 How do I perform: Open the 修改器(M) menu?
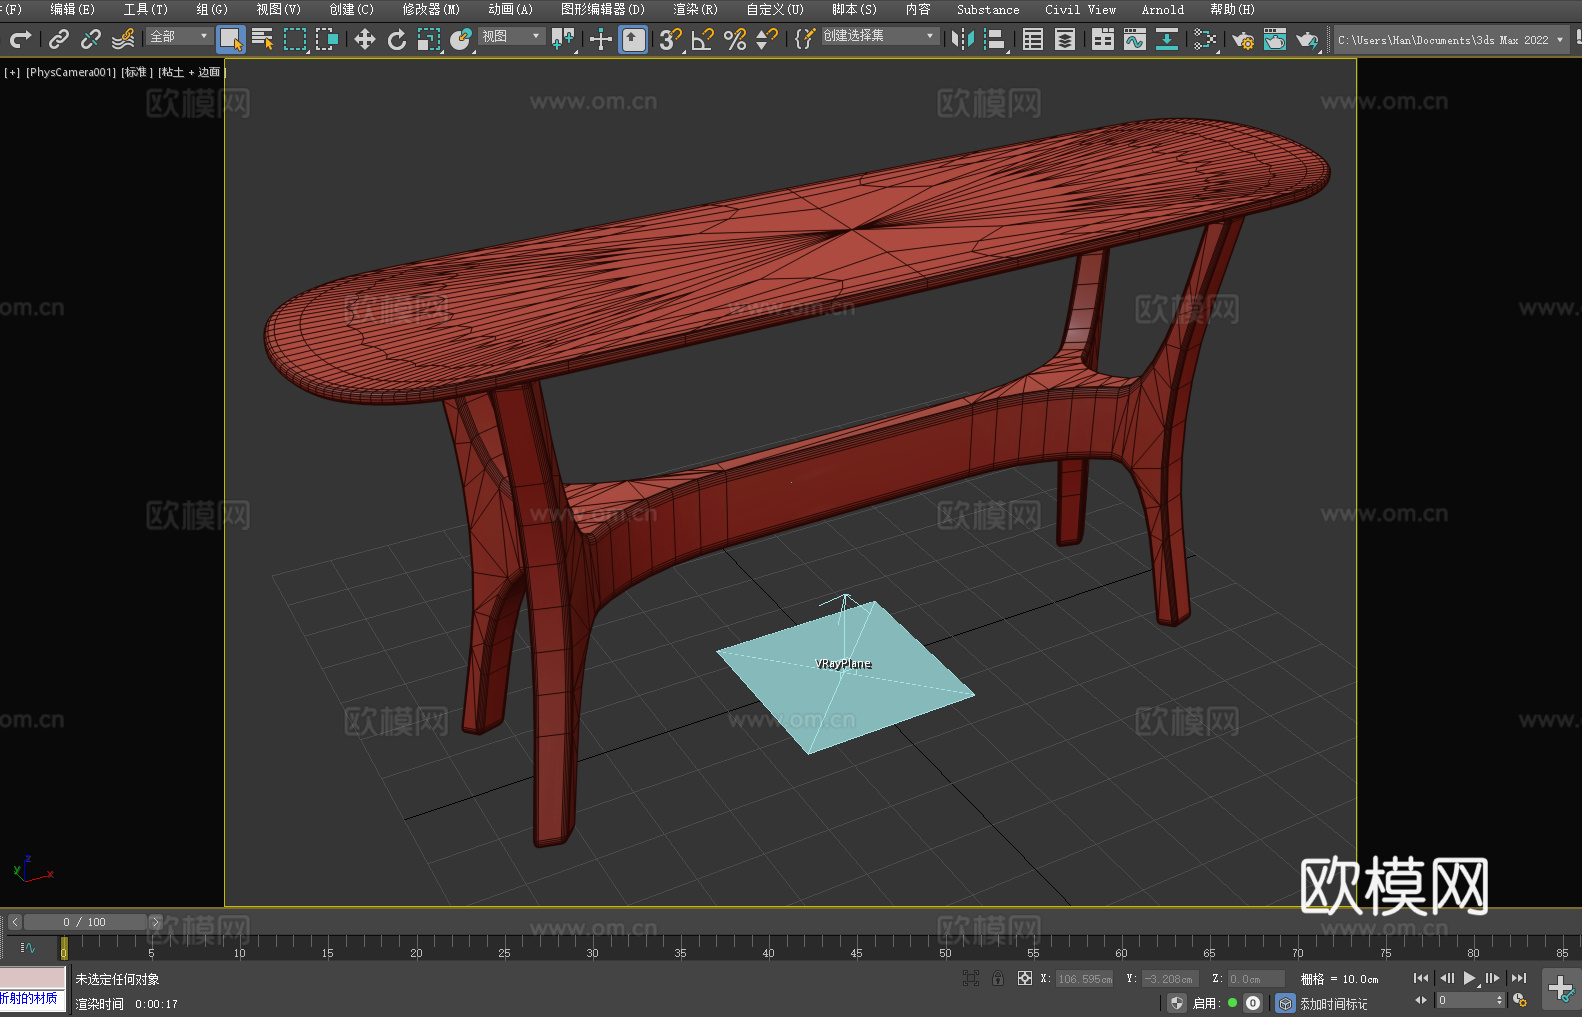click(431, 9)
